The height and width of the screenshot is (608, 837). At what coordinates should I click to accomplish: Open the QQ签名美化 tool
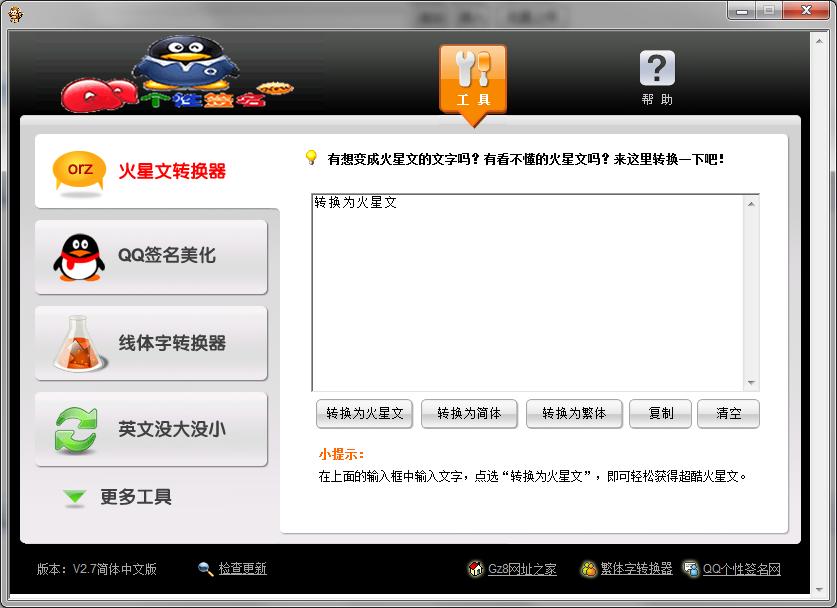pyautogui.click(x=151, y=256)
